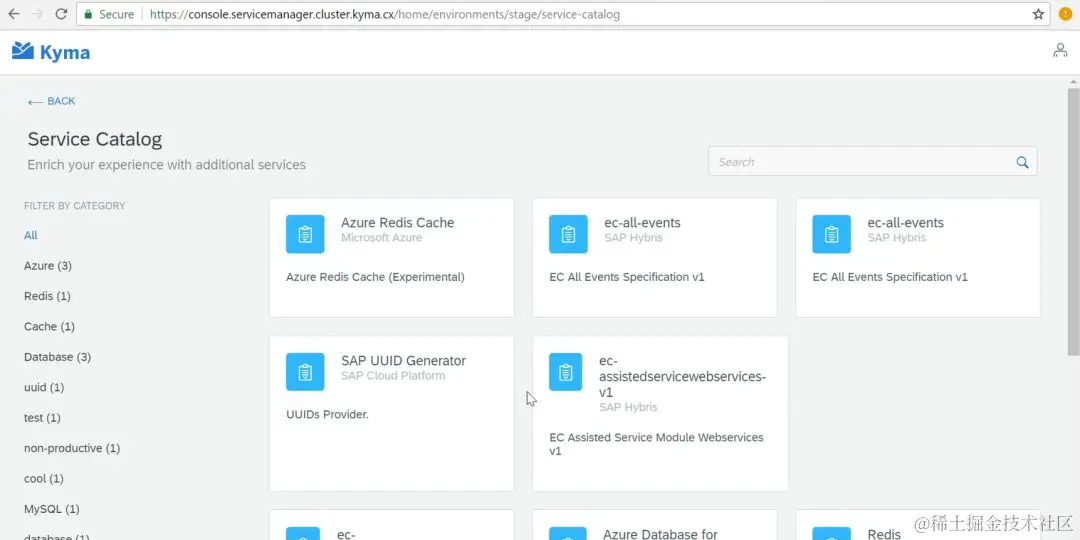Viewport: 1080px width, 540px height.
Task: Click the browser address bar URL
Action: click(x=384, y=14)
